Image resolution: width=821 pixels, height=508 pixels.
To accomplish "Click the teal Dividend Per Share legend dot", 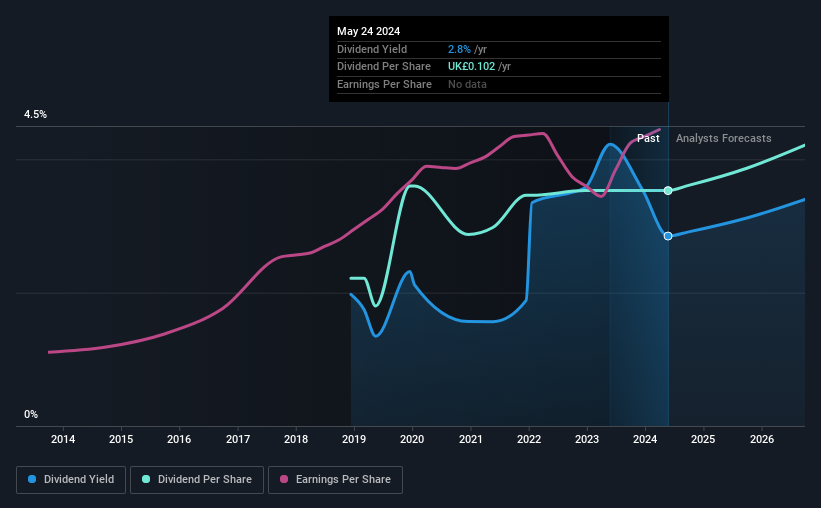I will 146,479.
